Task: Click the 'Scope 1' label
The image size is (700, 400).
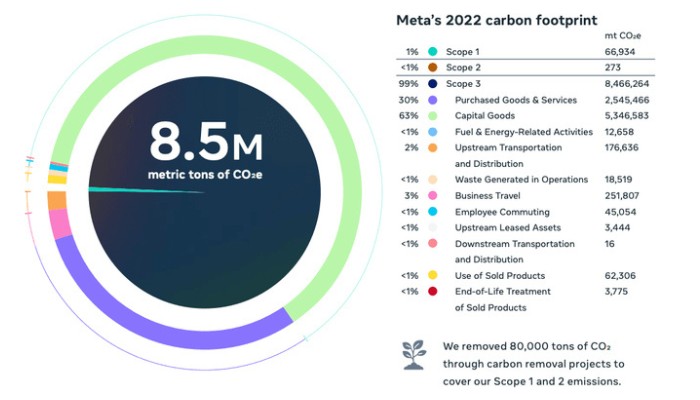Action: pos(462,52)
